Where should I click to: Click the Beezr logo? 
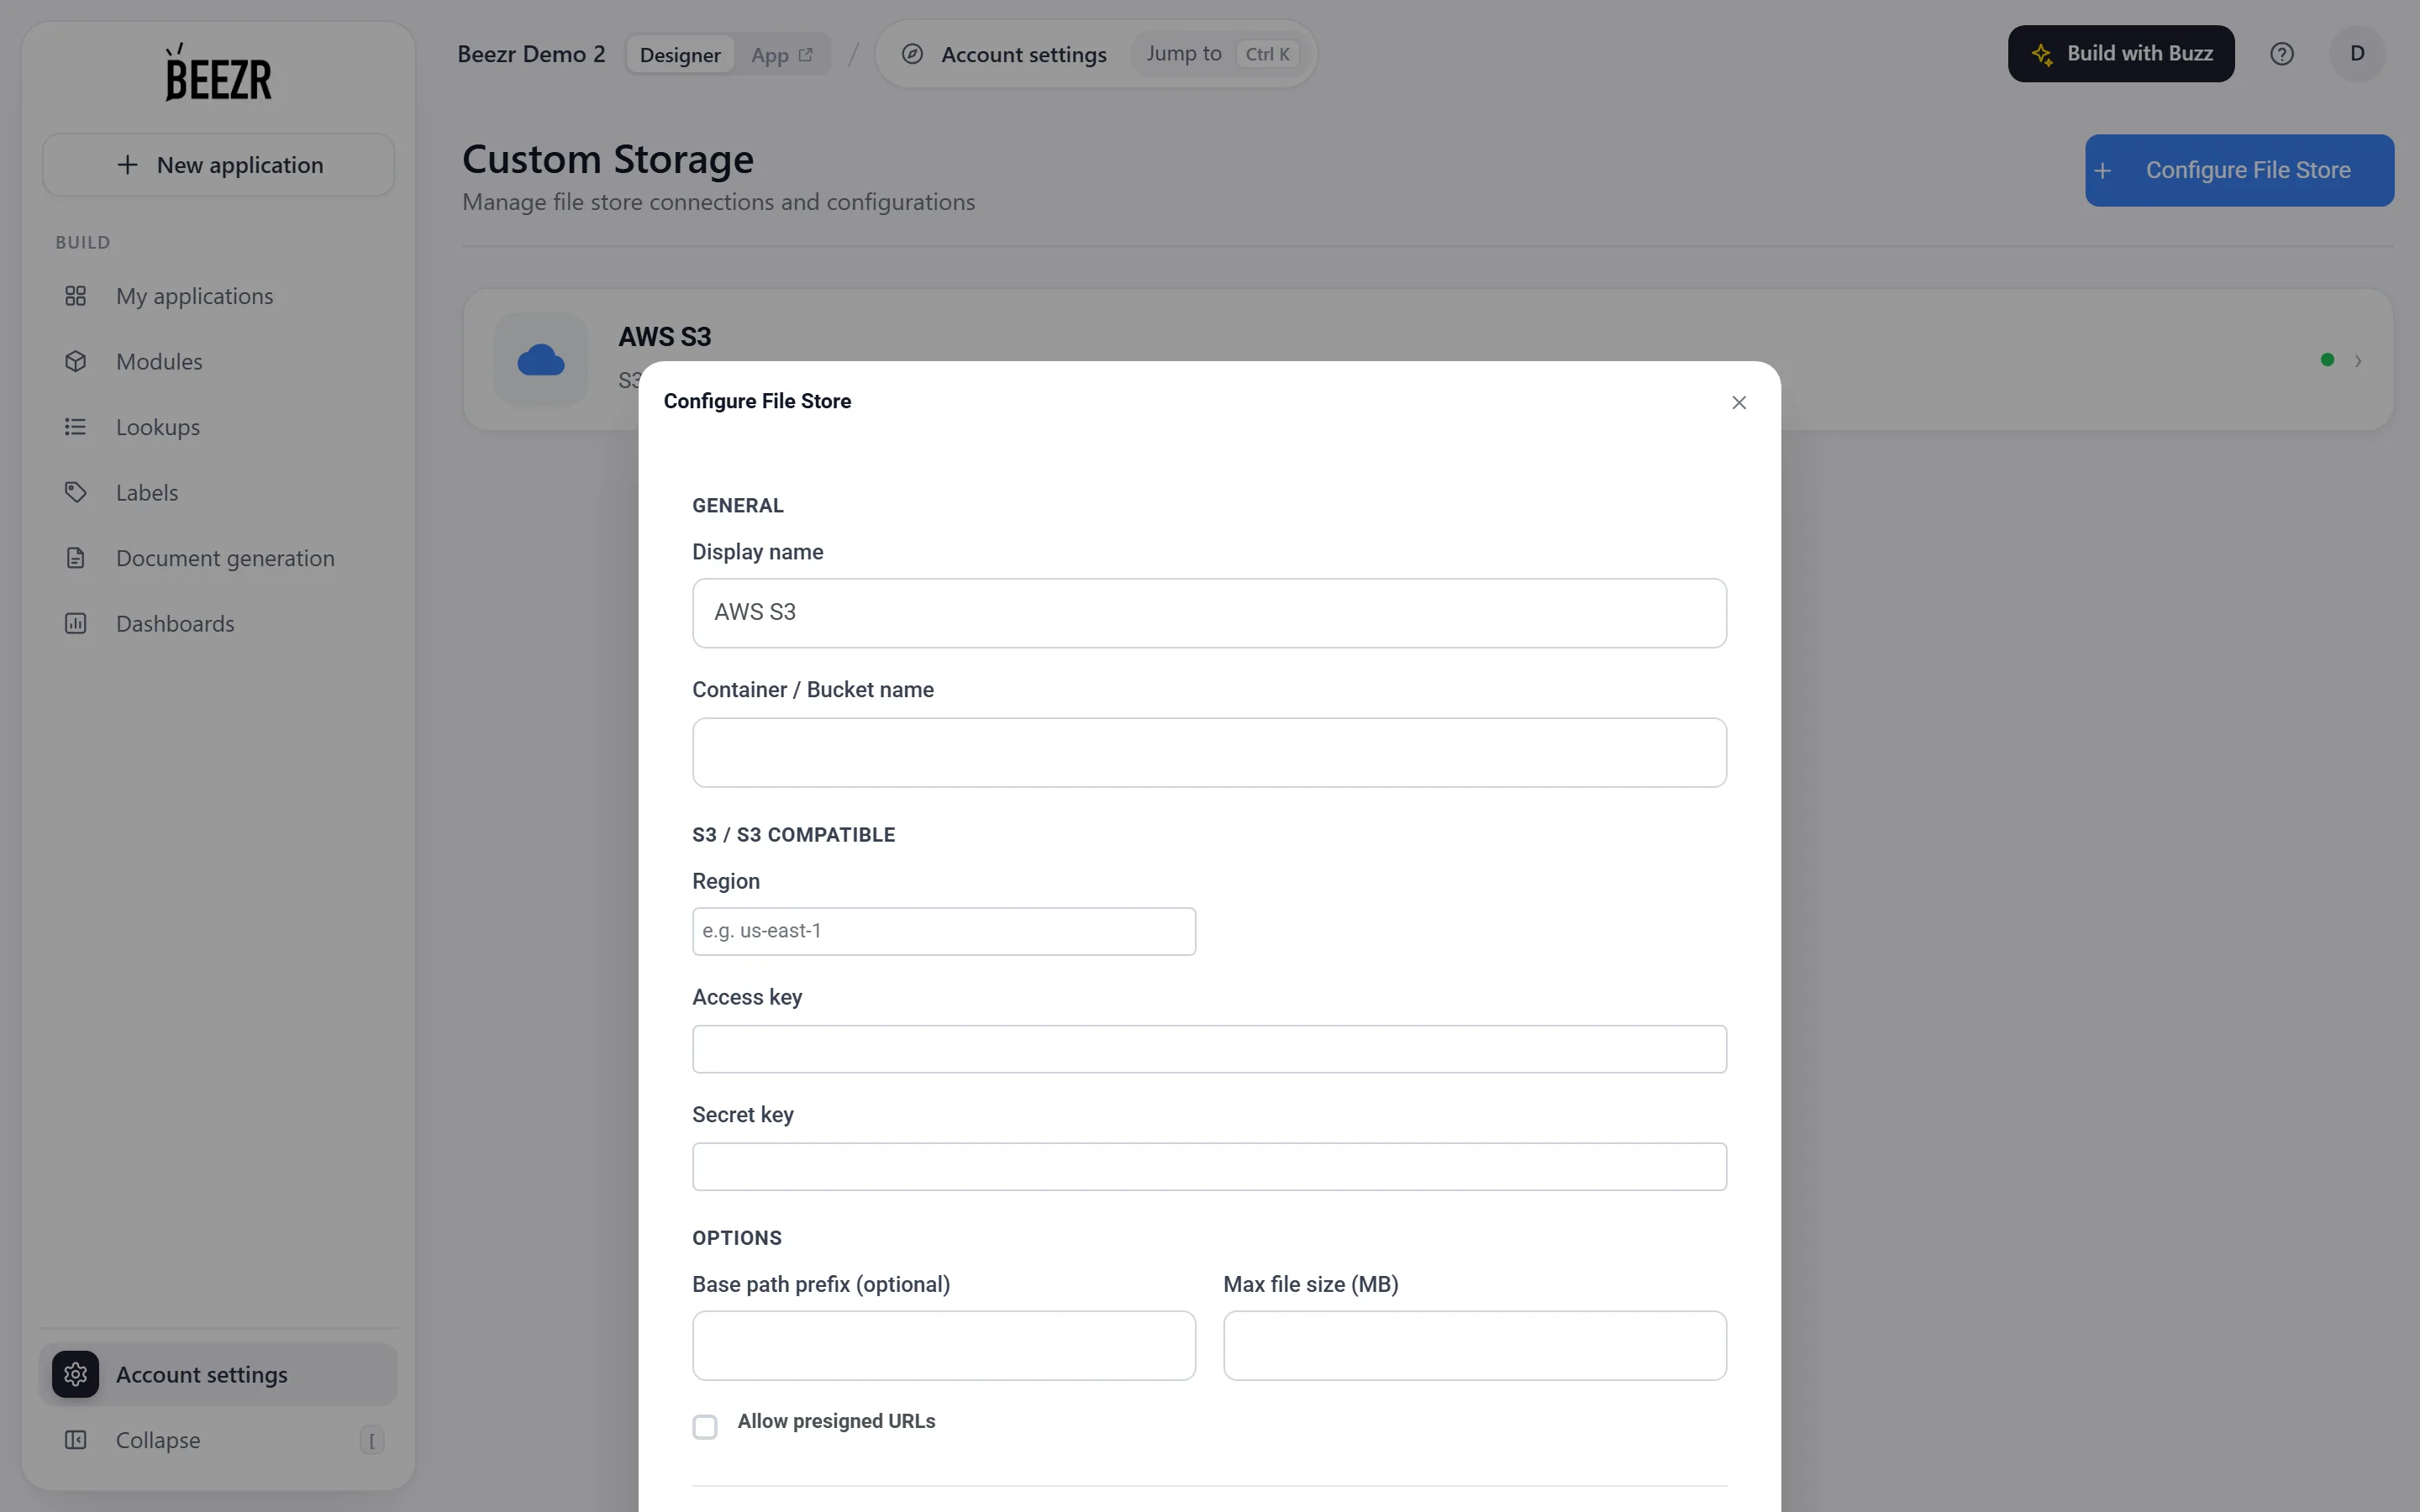tap(218, 72)
